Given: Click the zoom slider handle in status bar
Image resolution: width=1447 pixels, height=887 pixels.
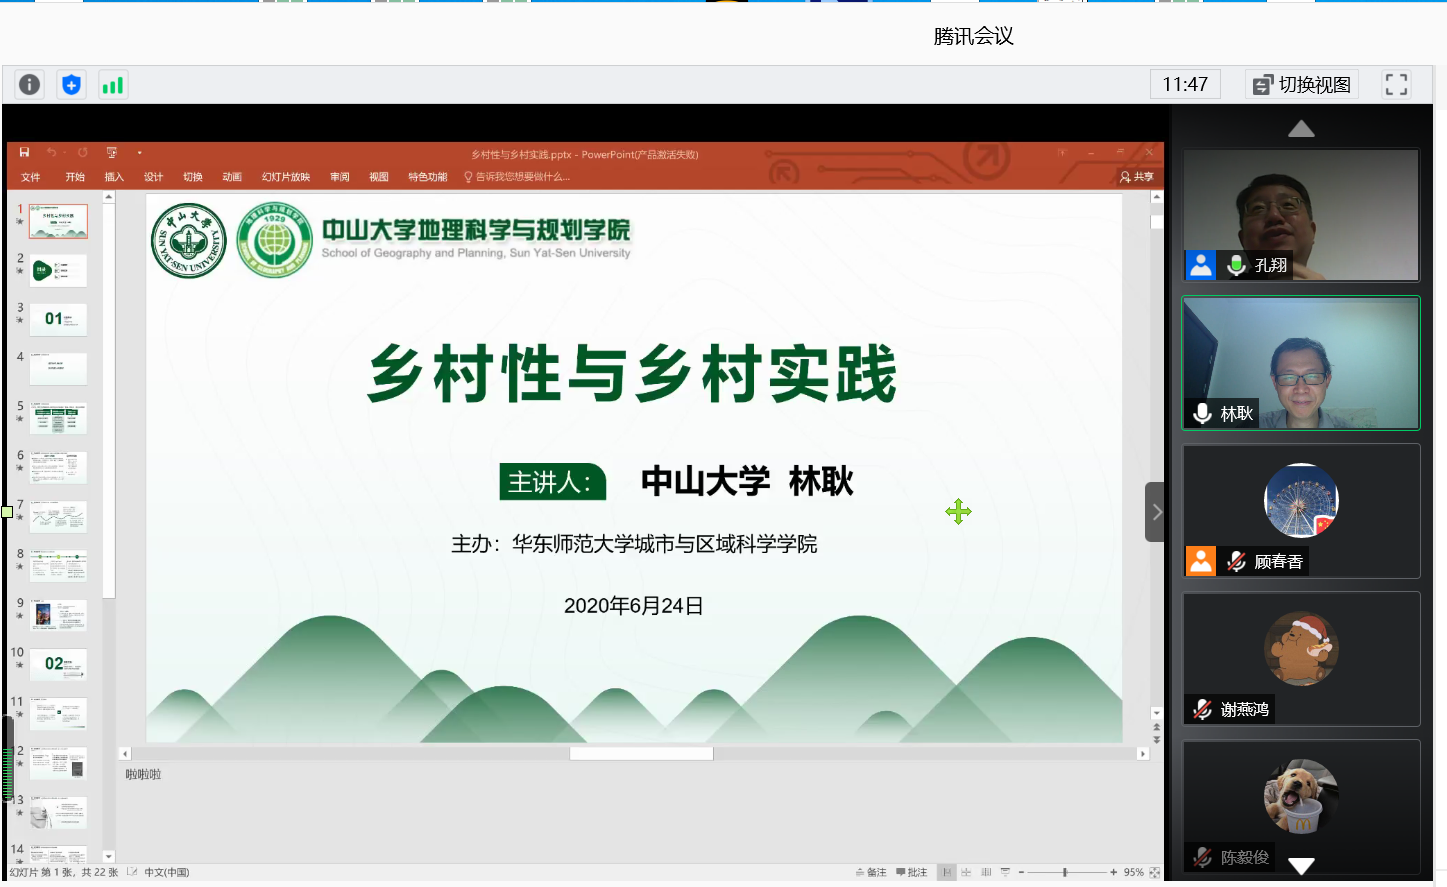Looking at the screenshot, I should point(1065,872).
